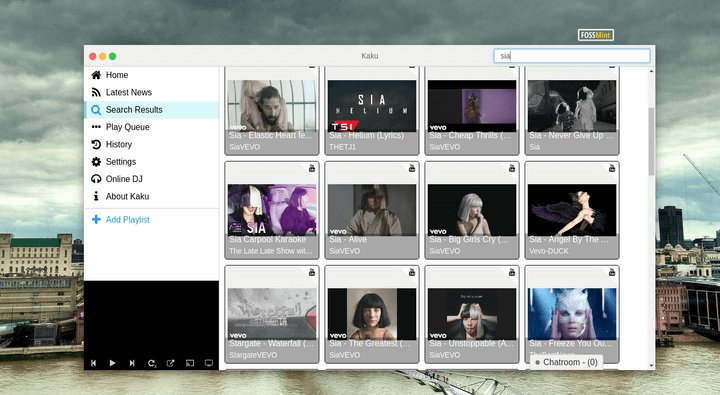The image size is (720, 395).
Task: Click the Settings gear icon
Action: pos(96,162)
